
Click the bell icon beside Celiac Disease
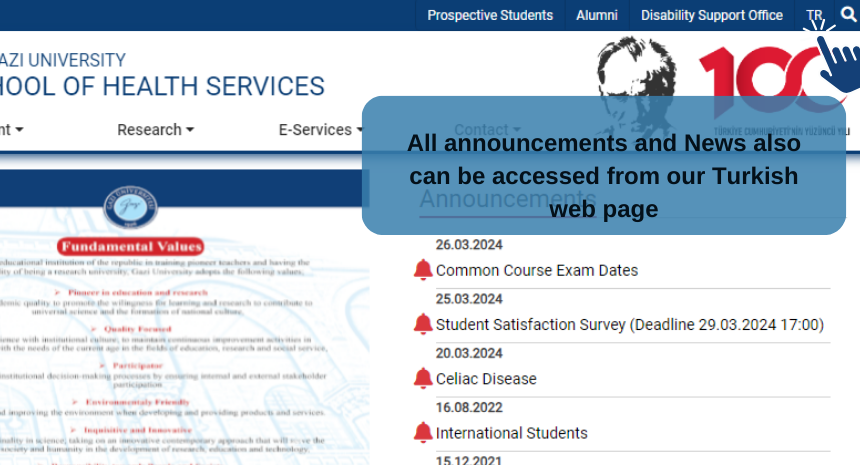pos(423,378)
